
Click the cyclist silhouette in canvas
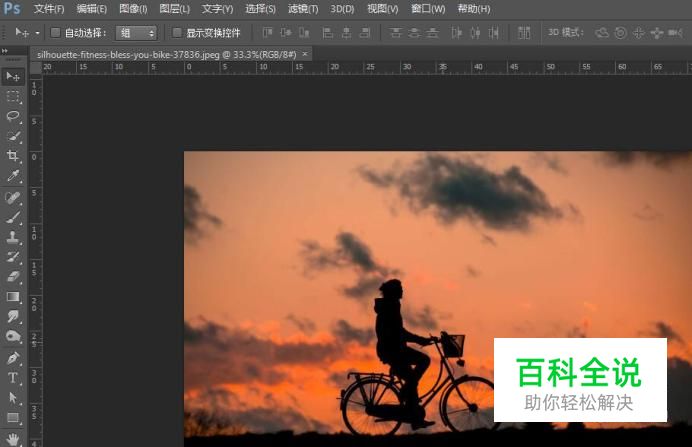tap(402, 353)
